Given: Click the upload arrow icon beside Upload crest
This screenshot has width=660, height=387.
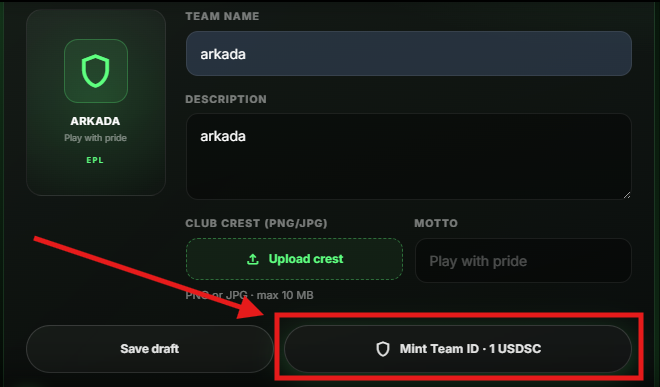Looking at the screenshot, I should coord(253,259).
